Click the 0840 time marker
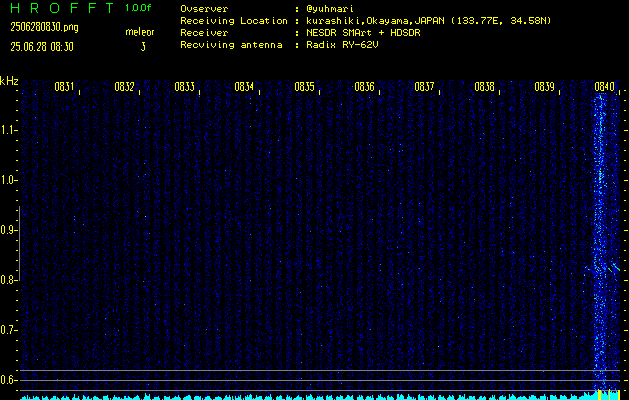The image size is (629, 400). [605, 87]
